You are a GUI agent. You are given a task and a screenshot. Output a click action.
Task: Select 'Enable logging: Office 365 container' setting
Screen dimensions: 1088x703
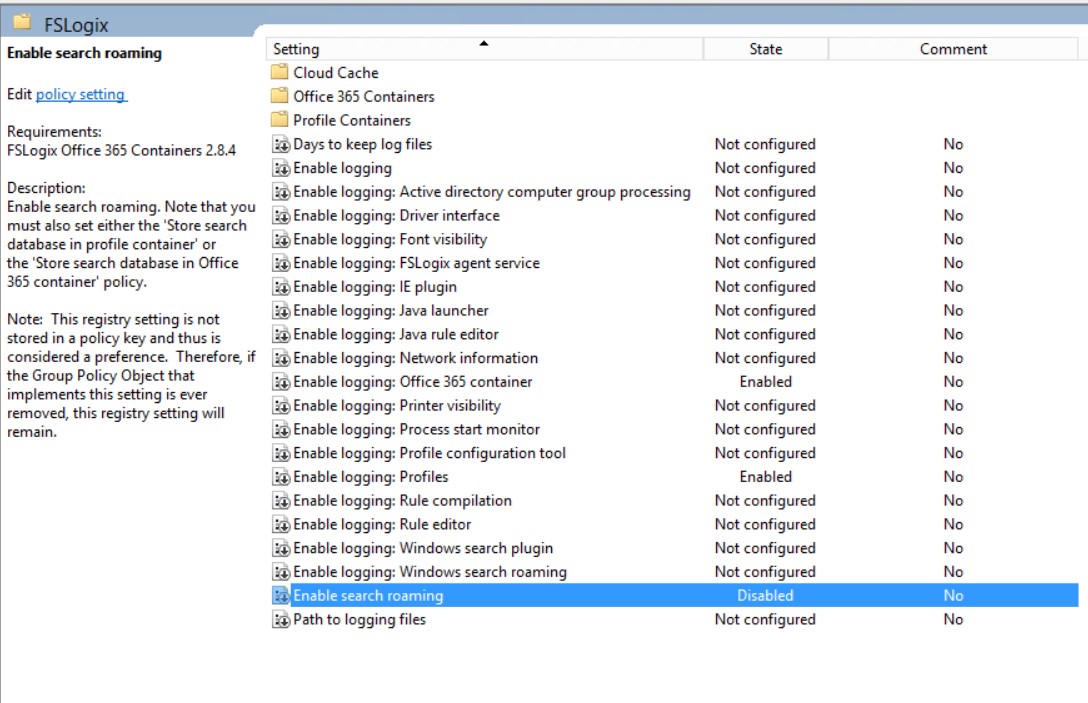(413, 382)
